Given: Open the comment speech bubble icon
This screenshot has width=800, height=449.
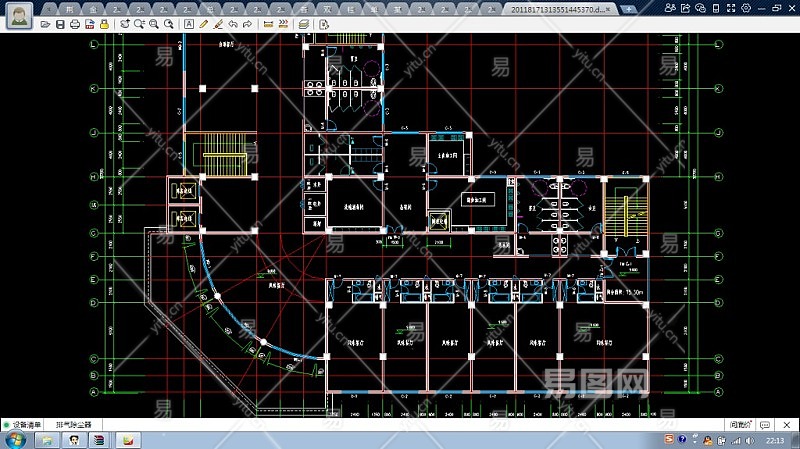Looking at the screenshot, I should point(765,425).
